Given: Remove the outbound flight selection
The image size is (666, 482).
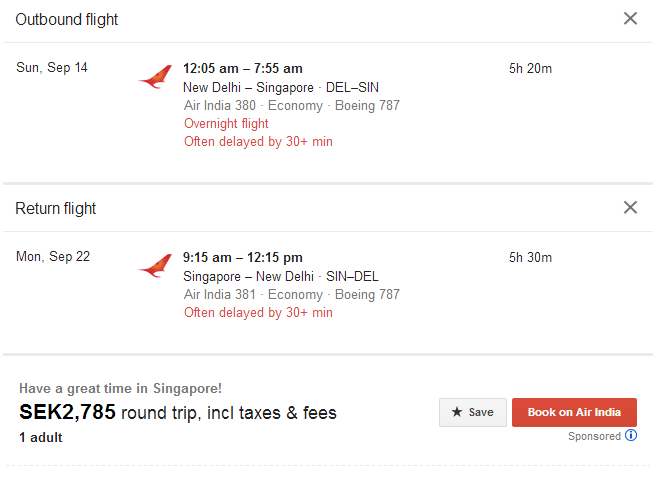Looking at the screenshot, I should click(x=630, y=18).
